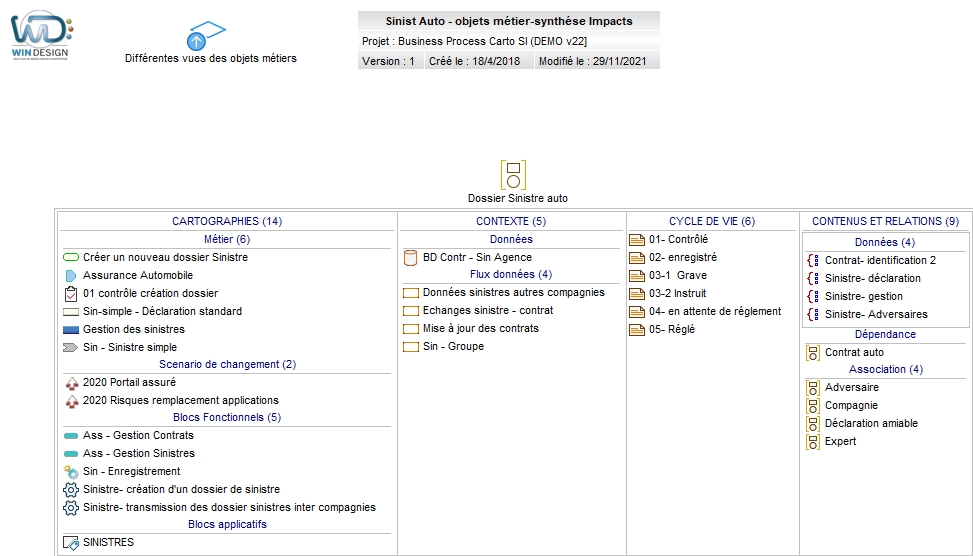Select the CARTOGRAPHIES (14) column header
973x556 pixels.
pos(227,221)
